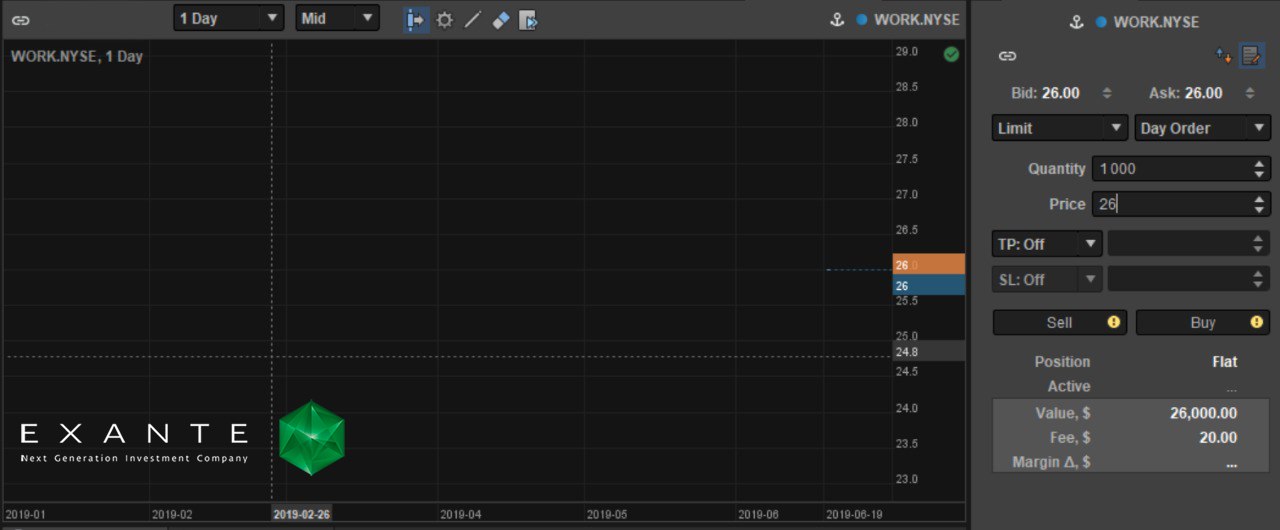
Task: Click warning icon on Sell button
Action: pos(1113,322)
